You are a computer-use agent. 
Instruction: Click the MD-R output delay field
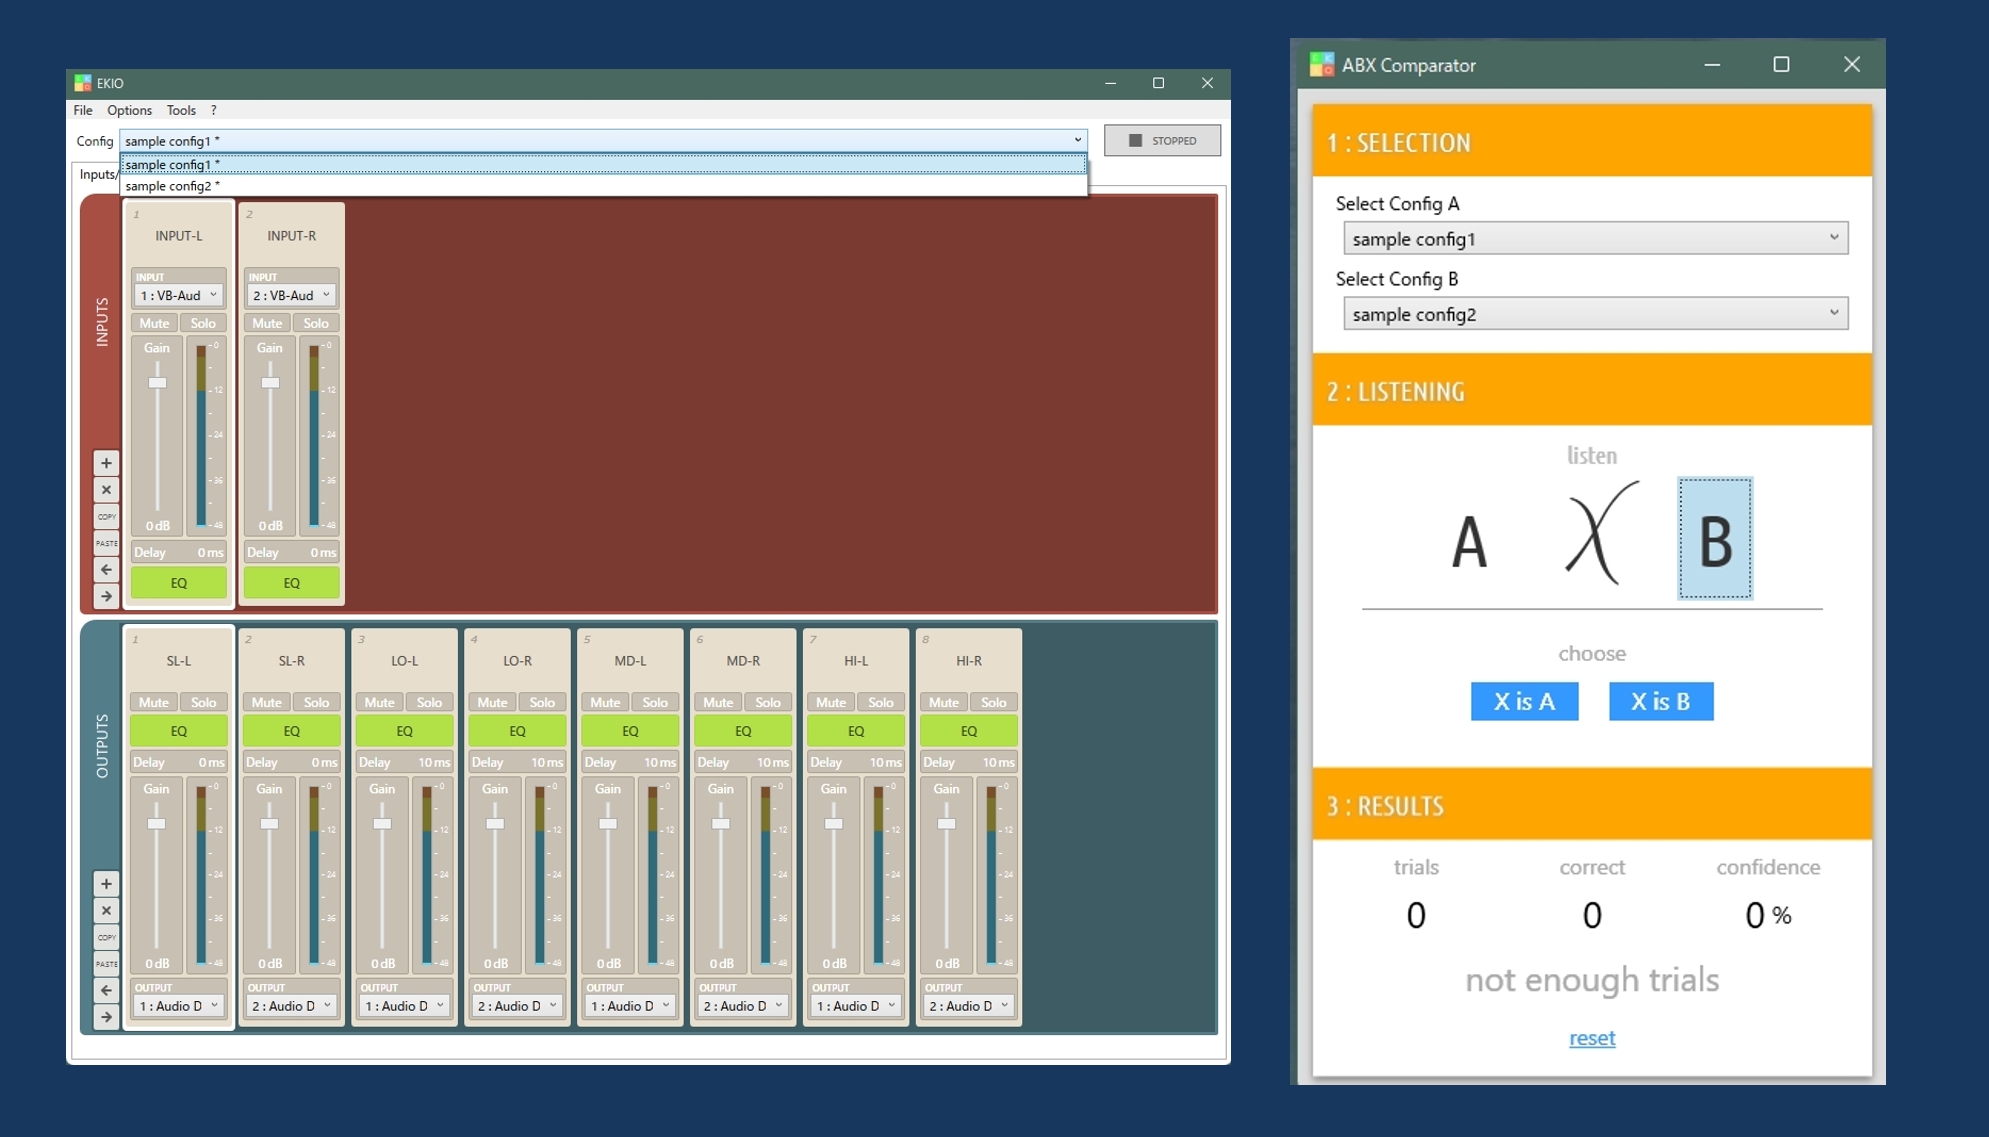[x=743, y=762]
